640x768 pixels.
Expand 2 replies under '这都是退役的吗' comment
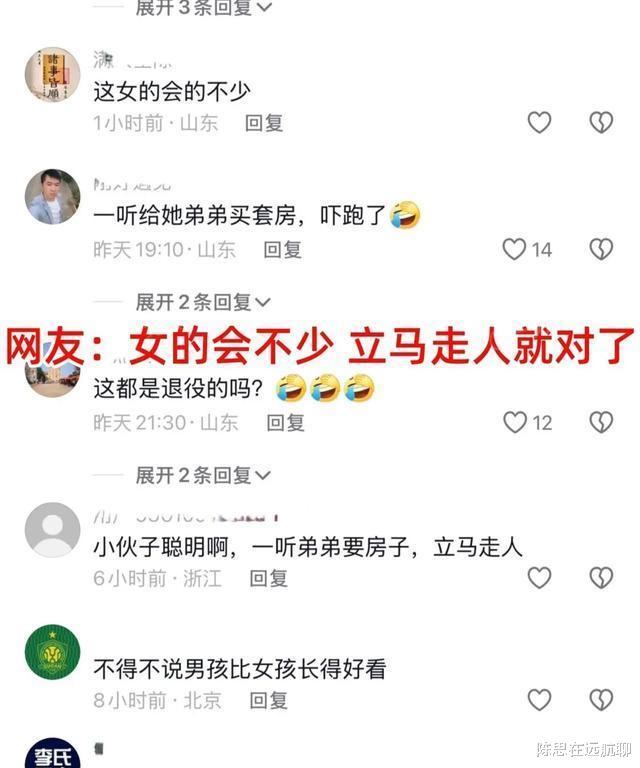pos(203,475)
